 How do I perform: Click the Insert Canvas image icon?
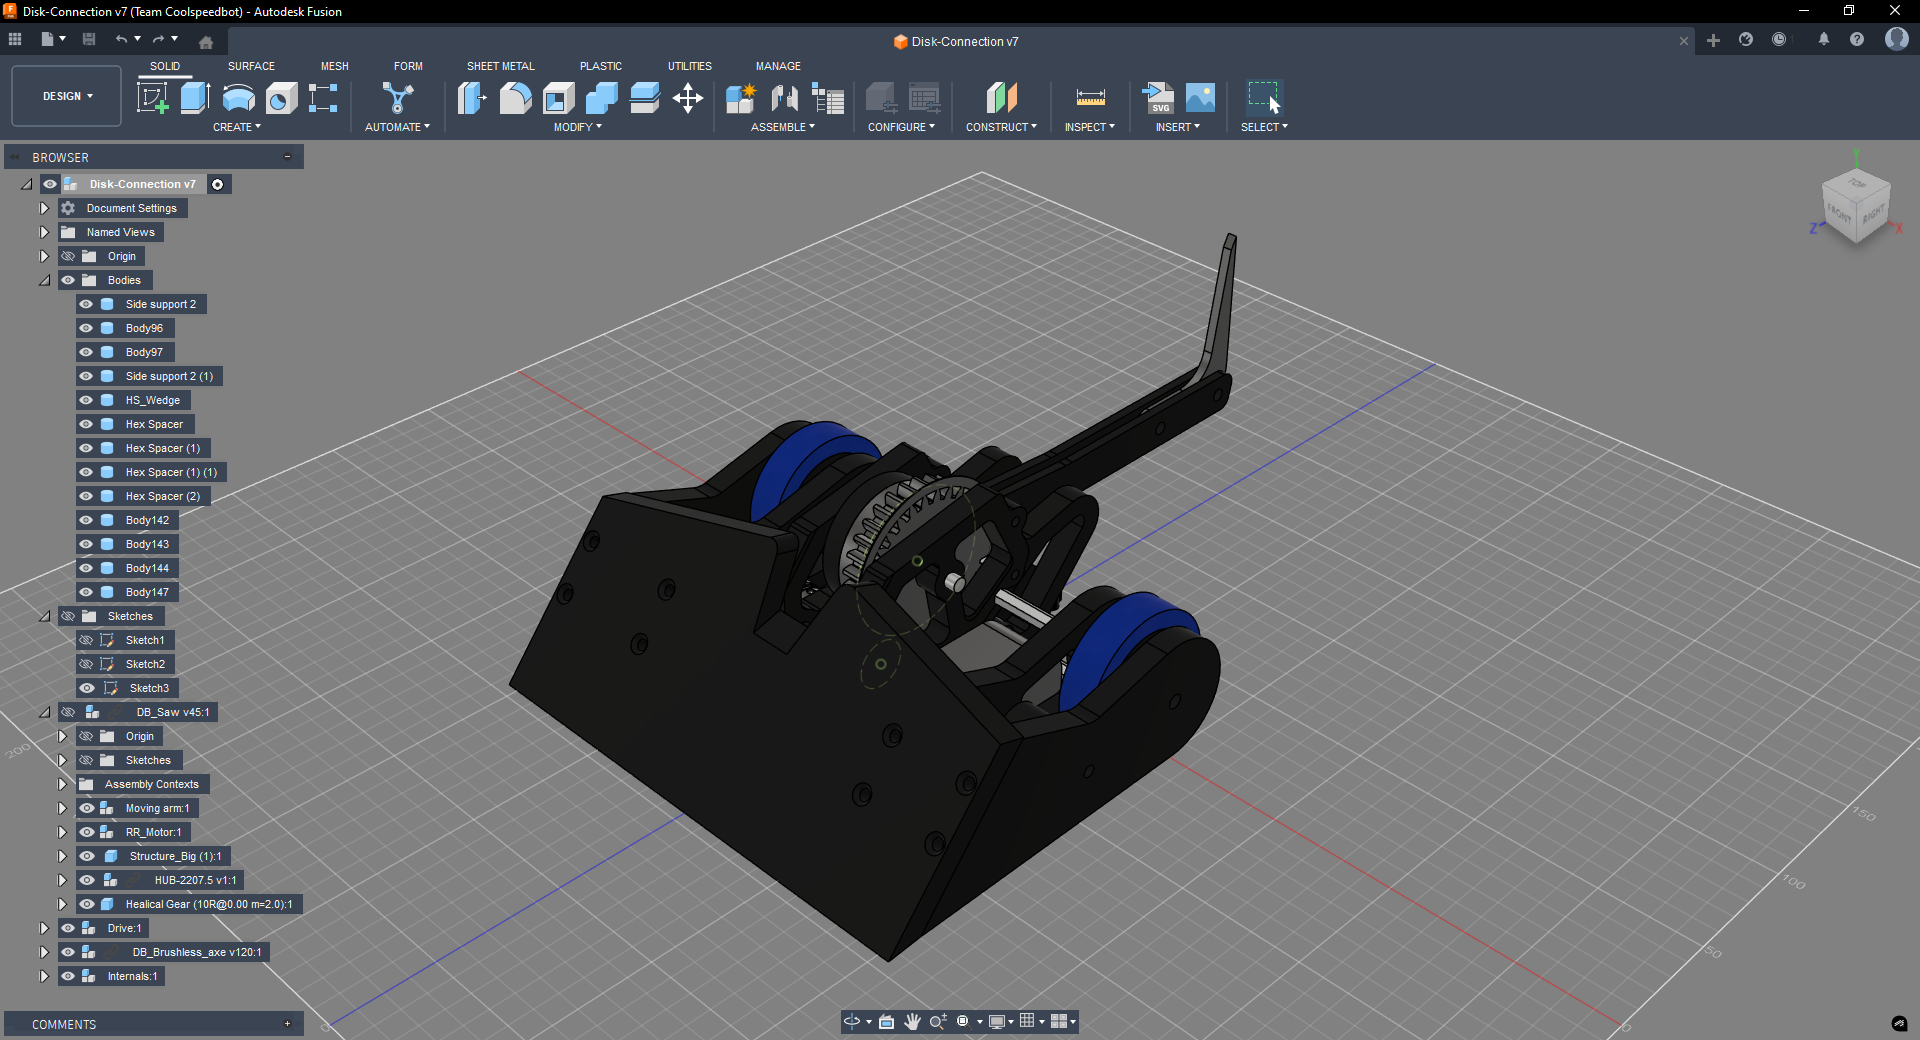pos(1200,98)
